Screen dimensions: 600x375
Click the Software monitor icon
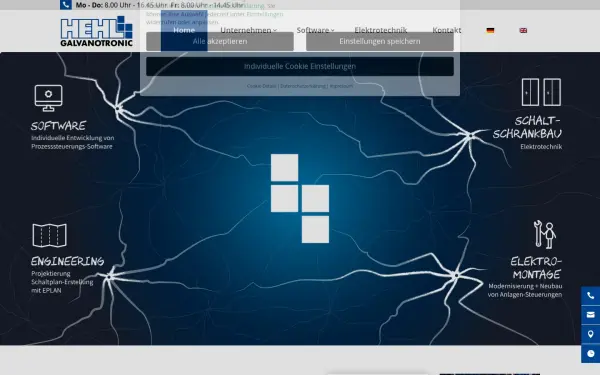click(48, 98)
